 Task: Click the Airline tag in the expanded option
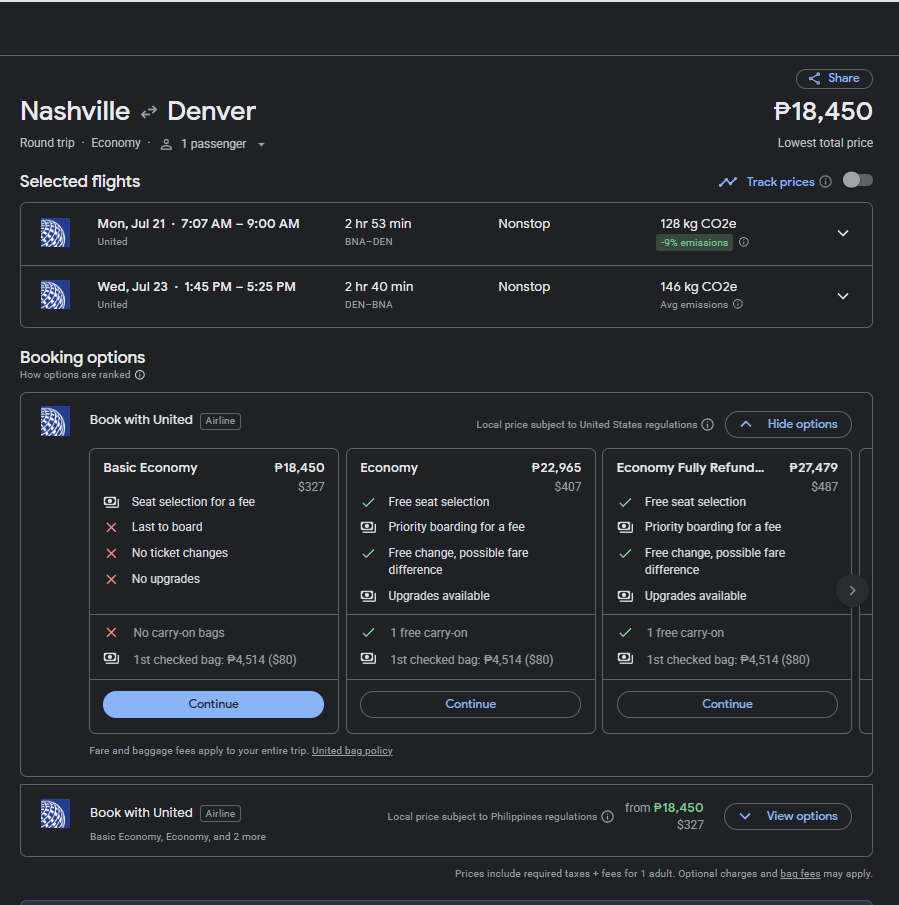(220, 421)
